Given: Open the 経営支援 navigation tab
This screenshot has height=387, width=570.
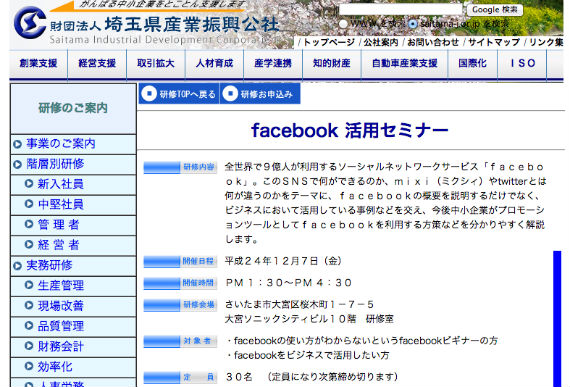Looking at the screenshot, I should click(97, 64).
